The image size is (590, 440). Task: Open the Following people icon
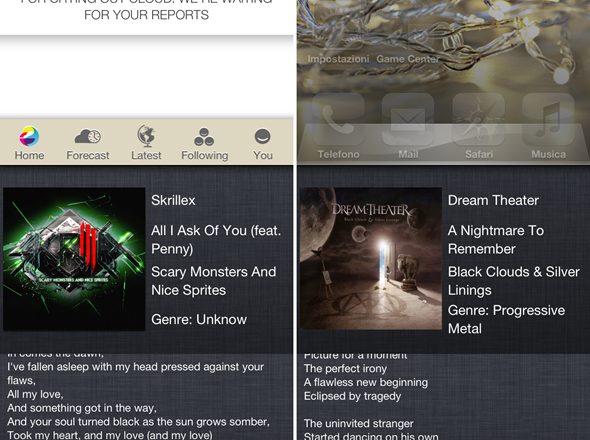coord(204,137)
